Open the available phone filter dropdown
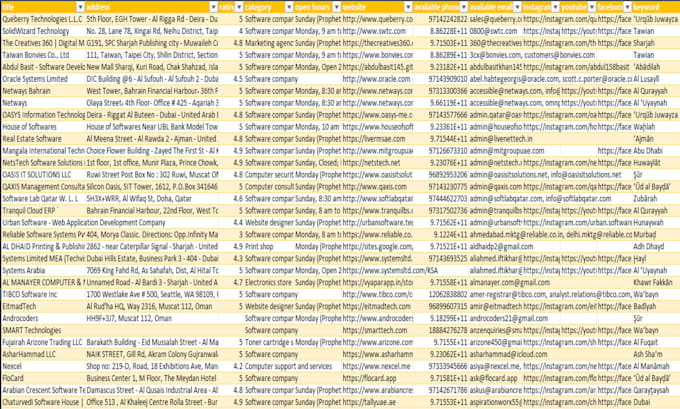The image size is (680, 409). click(x=464, y=7)
